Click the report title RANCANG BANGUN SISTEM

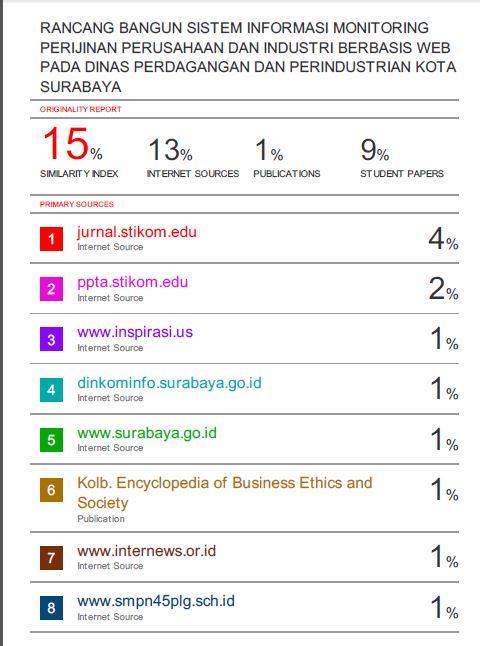click(x=248, y=57)
